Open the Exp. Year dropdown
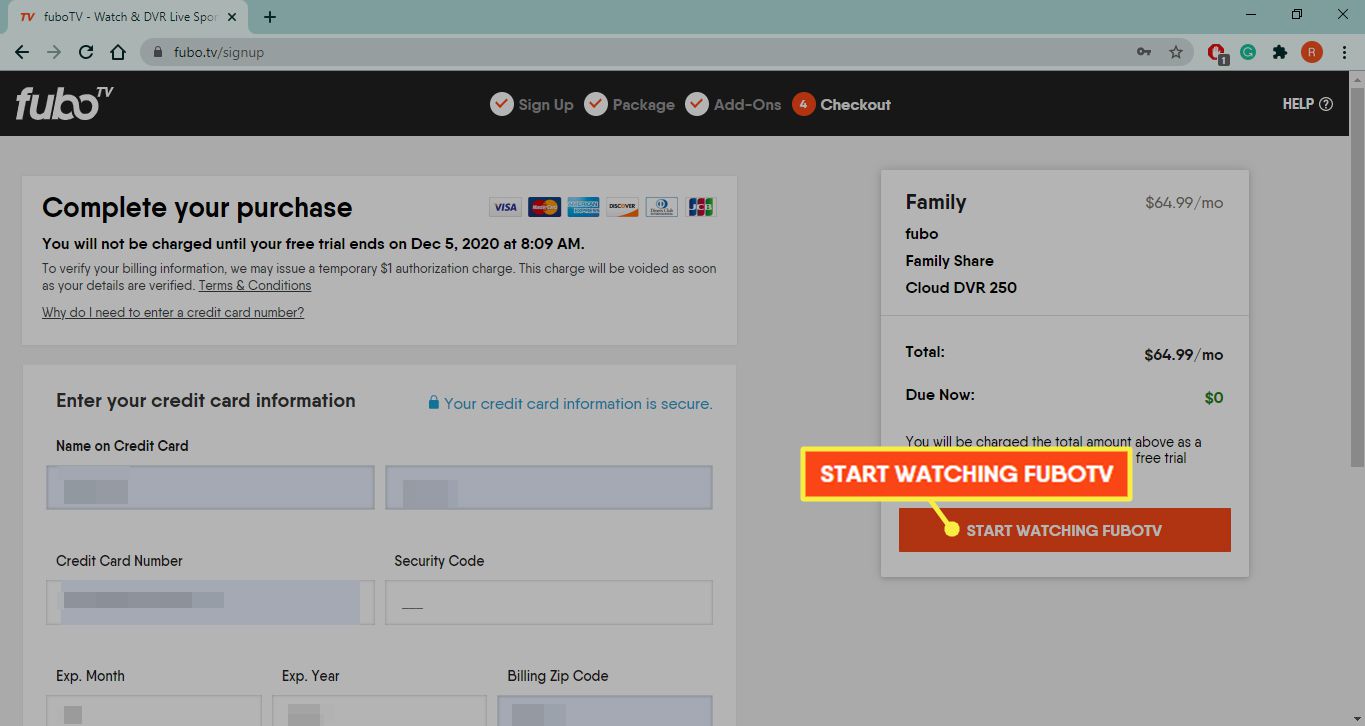Screen dimensions: 1365x726 (379, 711)
